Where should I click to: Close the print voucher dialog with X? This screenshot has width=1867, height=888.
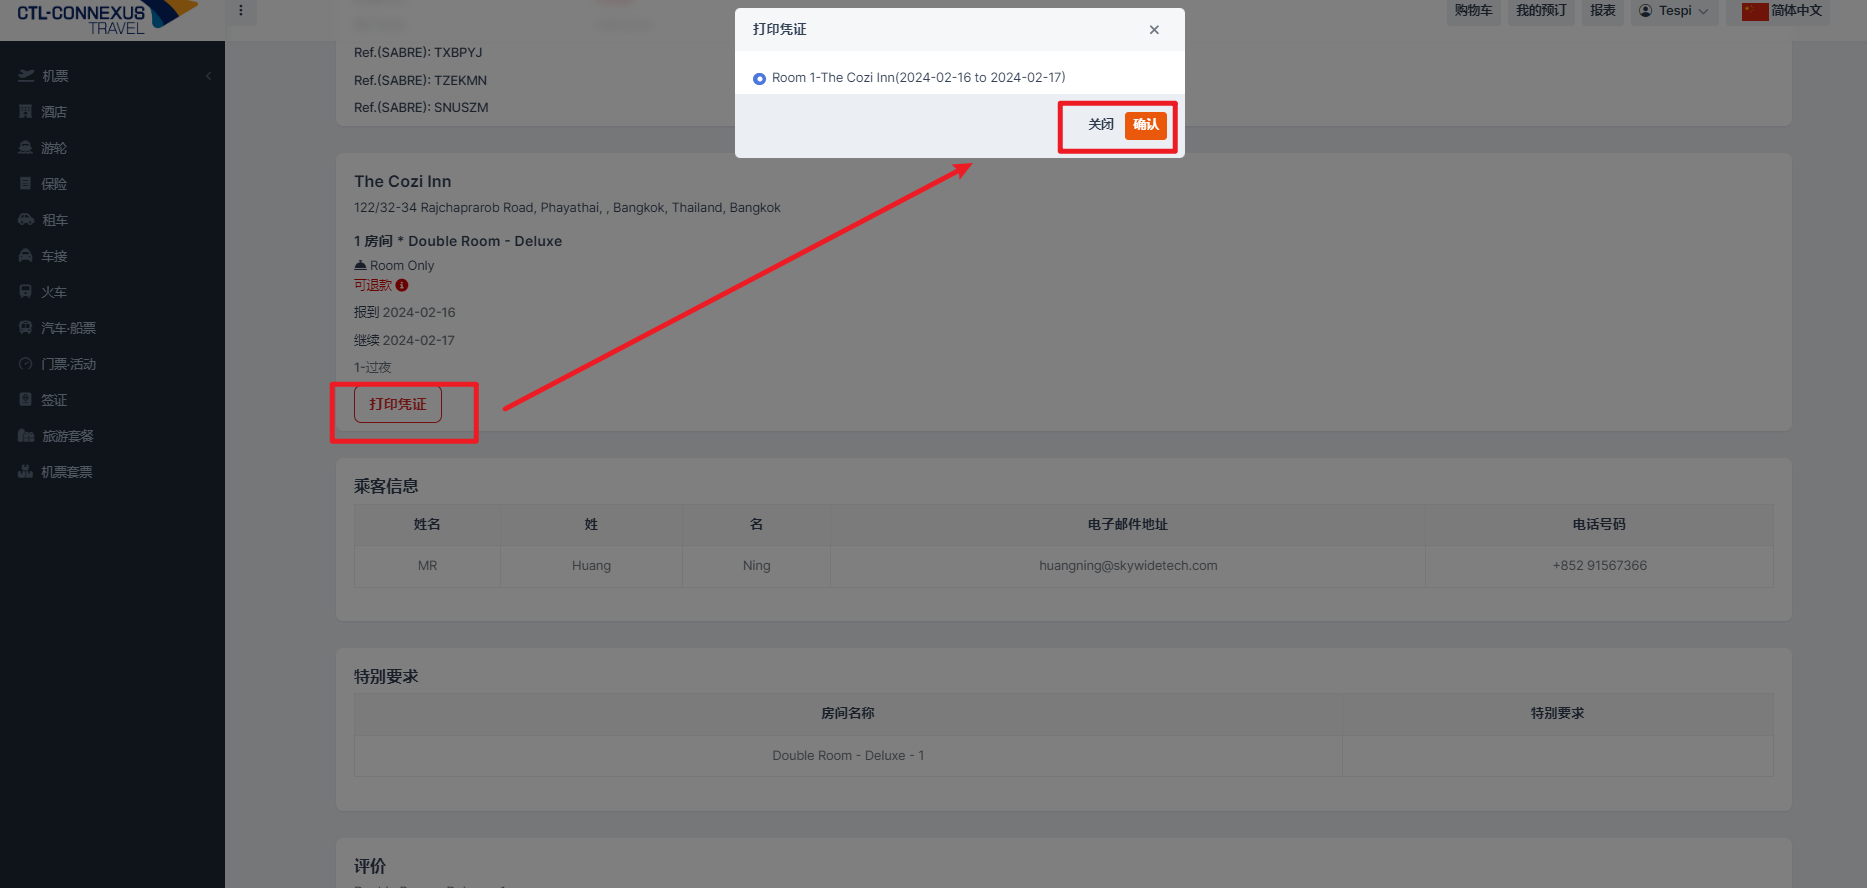(1154, 30)
